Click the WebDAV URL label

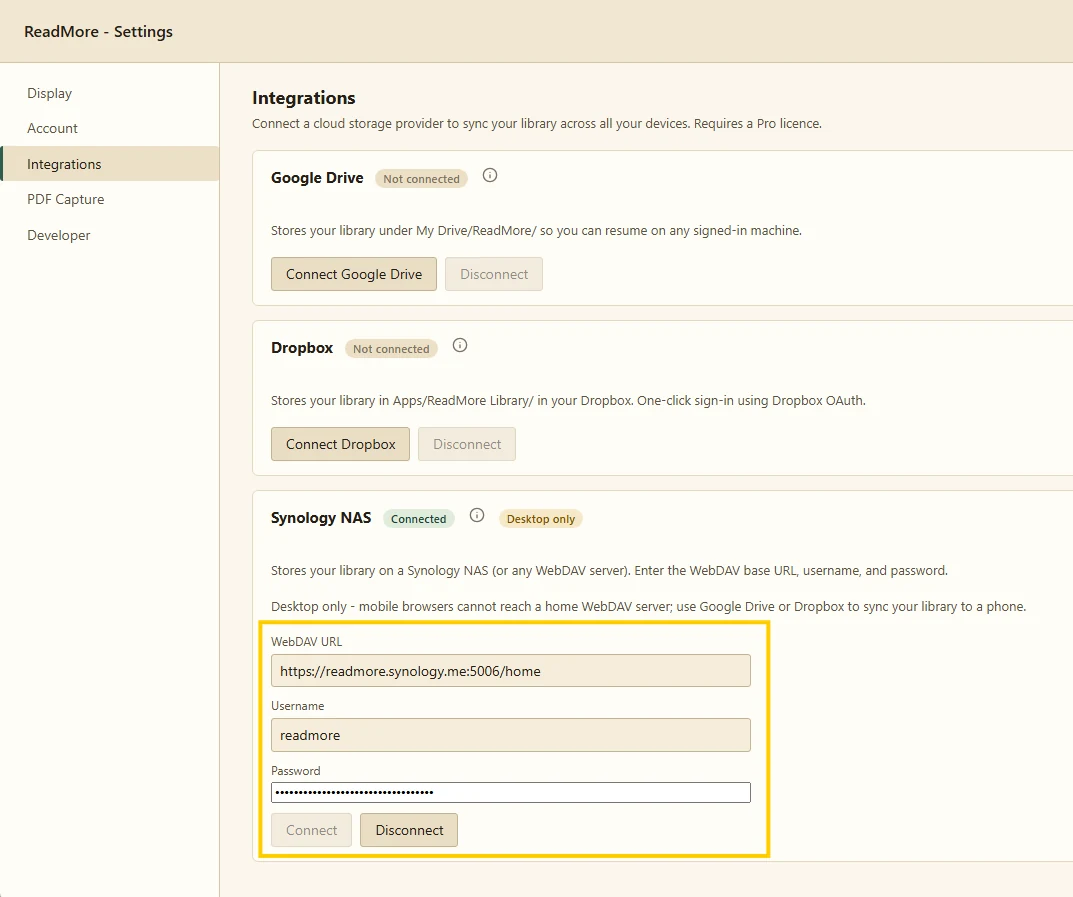pyautogui.click(x=307, y=642)
